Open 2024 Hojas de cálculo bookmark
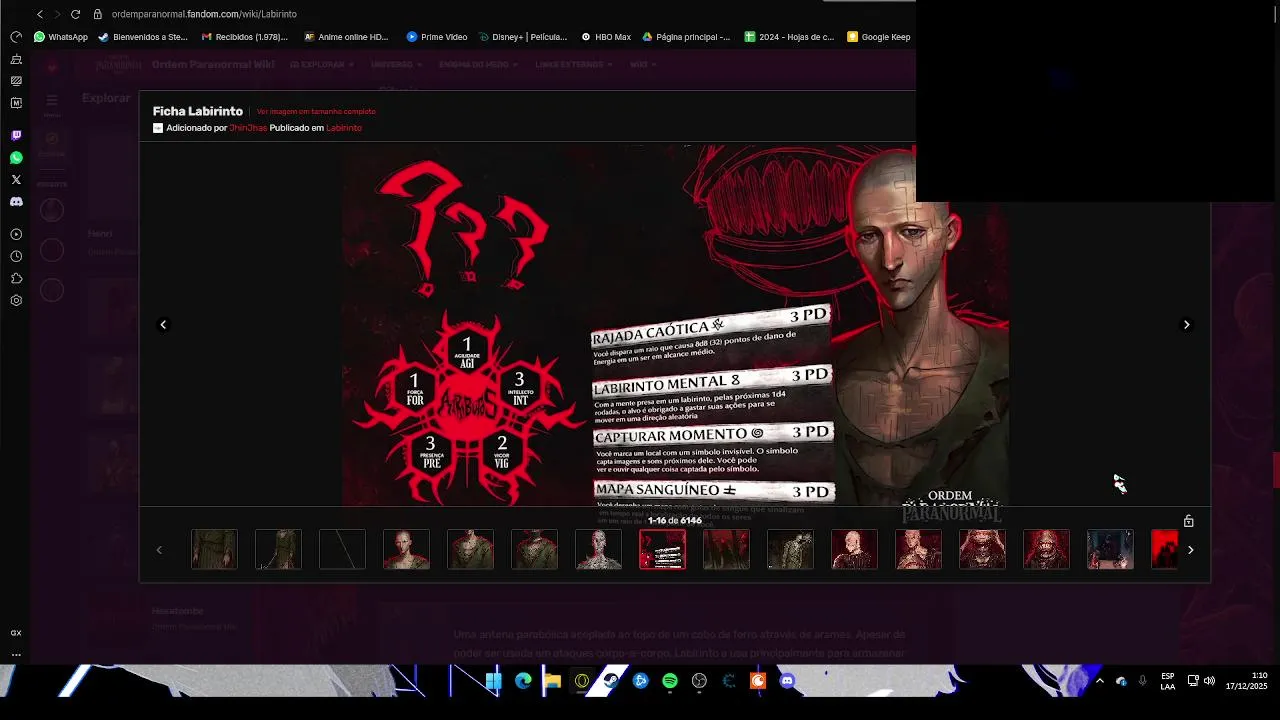1280x720 pixels. 789,37
